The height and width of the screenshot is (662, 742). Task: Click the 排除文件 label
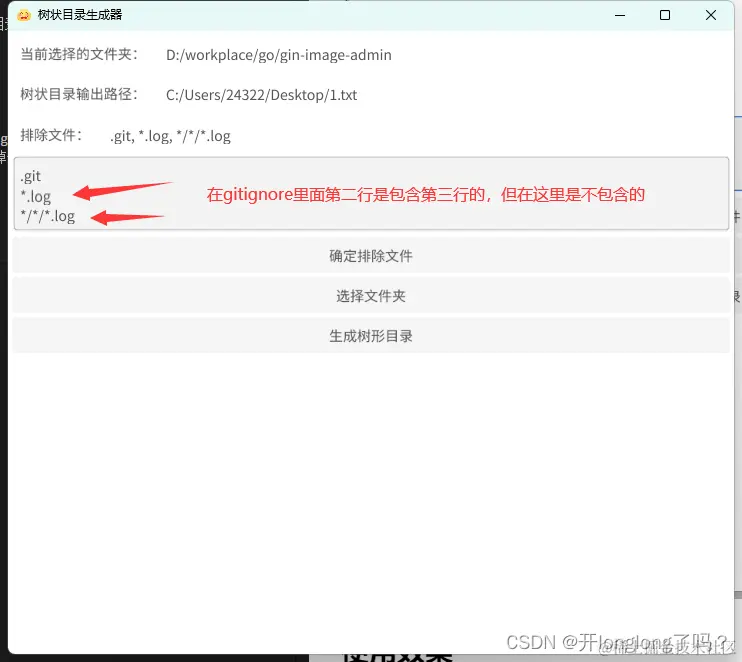pyautogui.click(x=51, y=135)
